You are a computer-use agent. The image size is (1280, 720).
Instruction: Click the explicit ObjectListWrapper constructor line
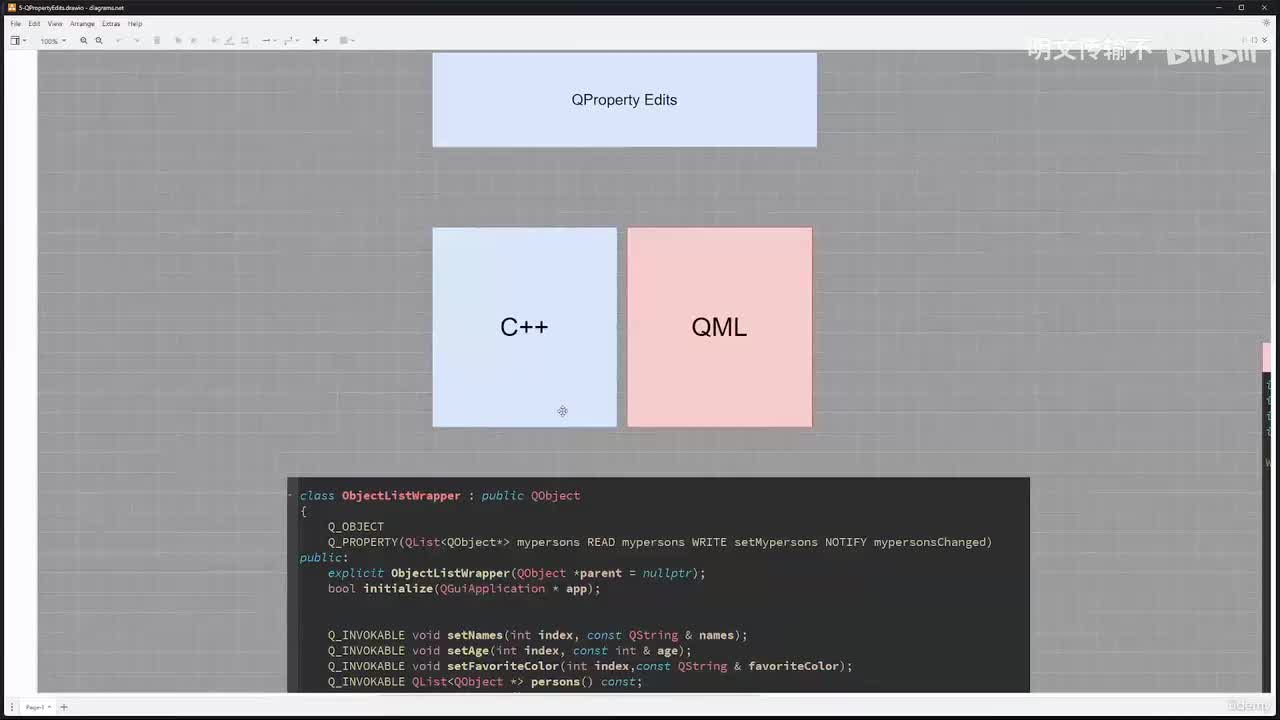click(517, 573)
